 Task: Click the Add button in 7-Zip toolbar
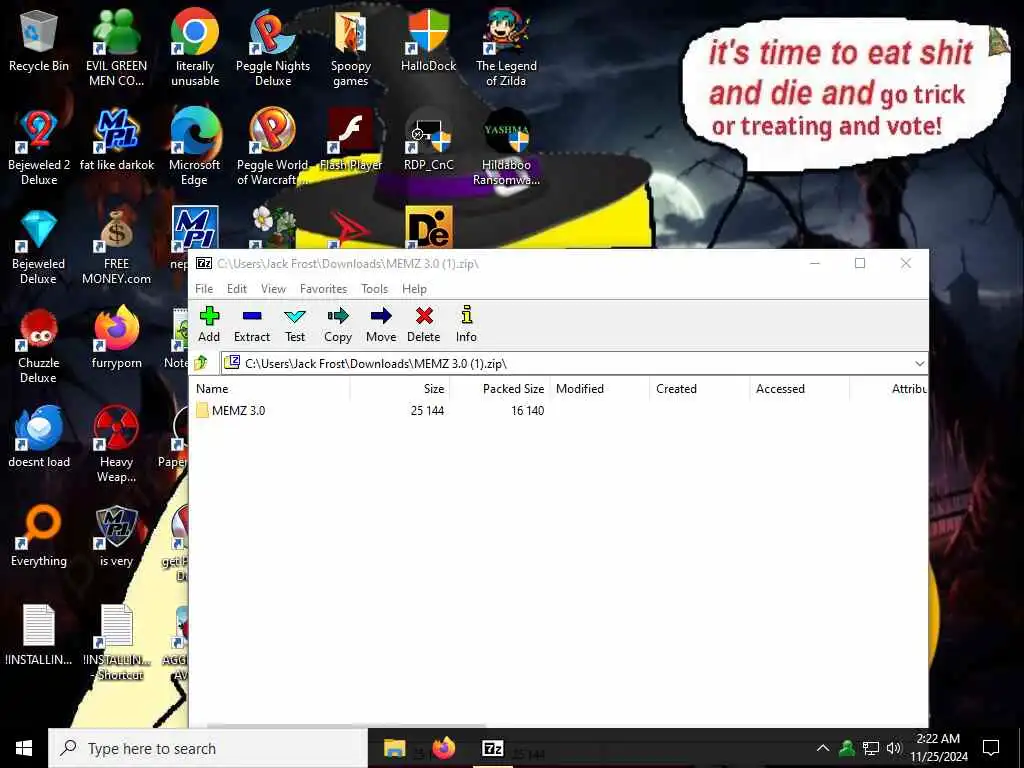[x=209, y=324]
